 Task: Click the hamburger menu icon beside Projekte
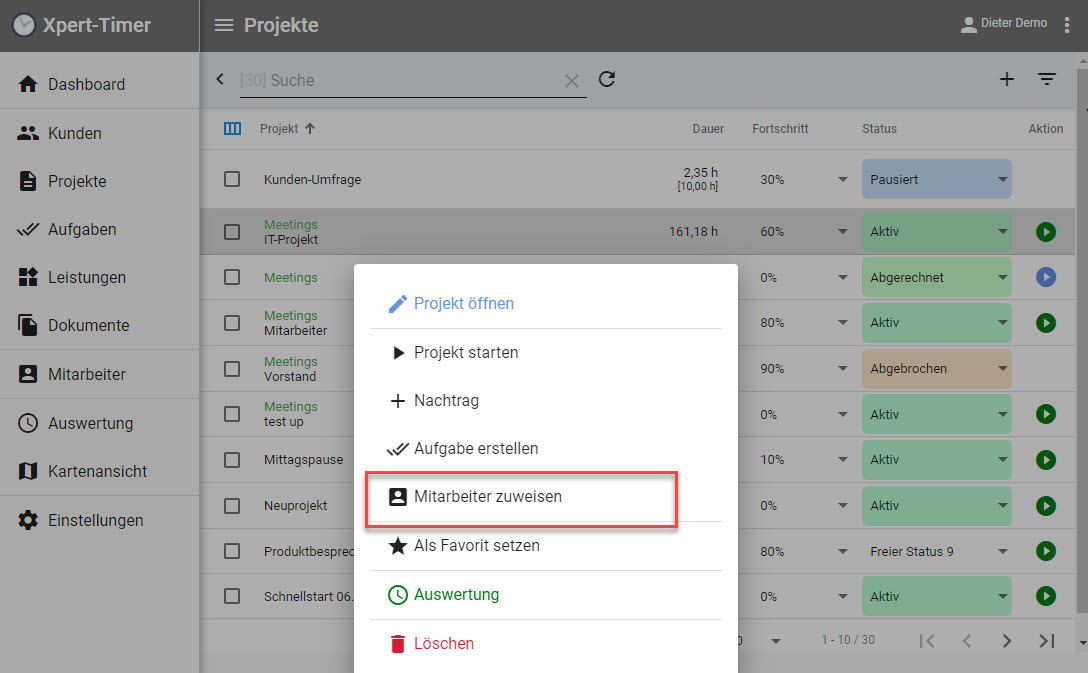click(224, 25)
